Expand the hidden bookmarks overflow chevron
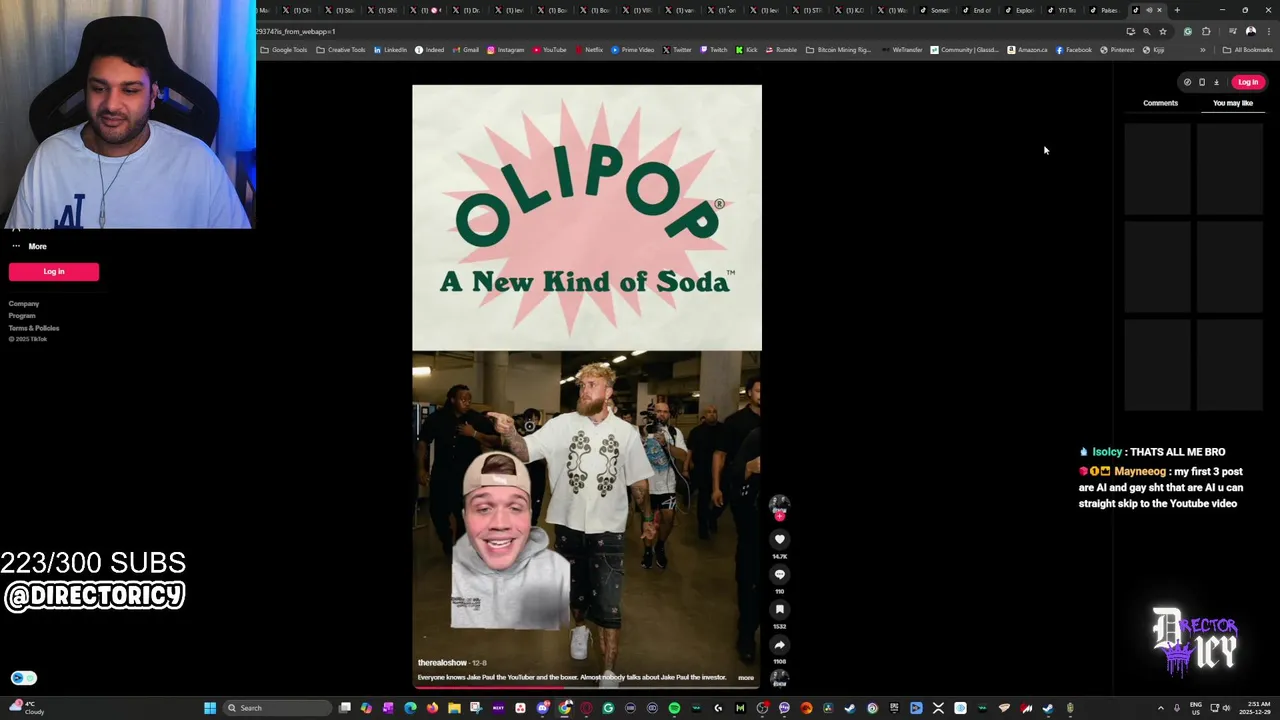This screenshot has width=1280, height=720. coord(1203,50)
